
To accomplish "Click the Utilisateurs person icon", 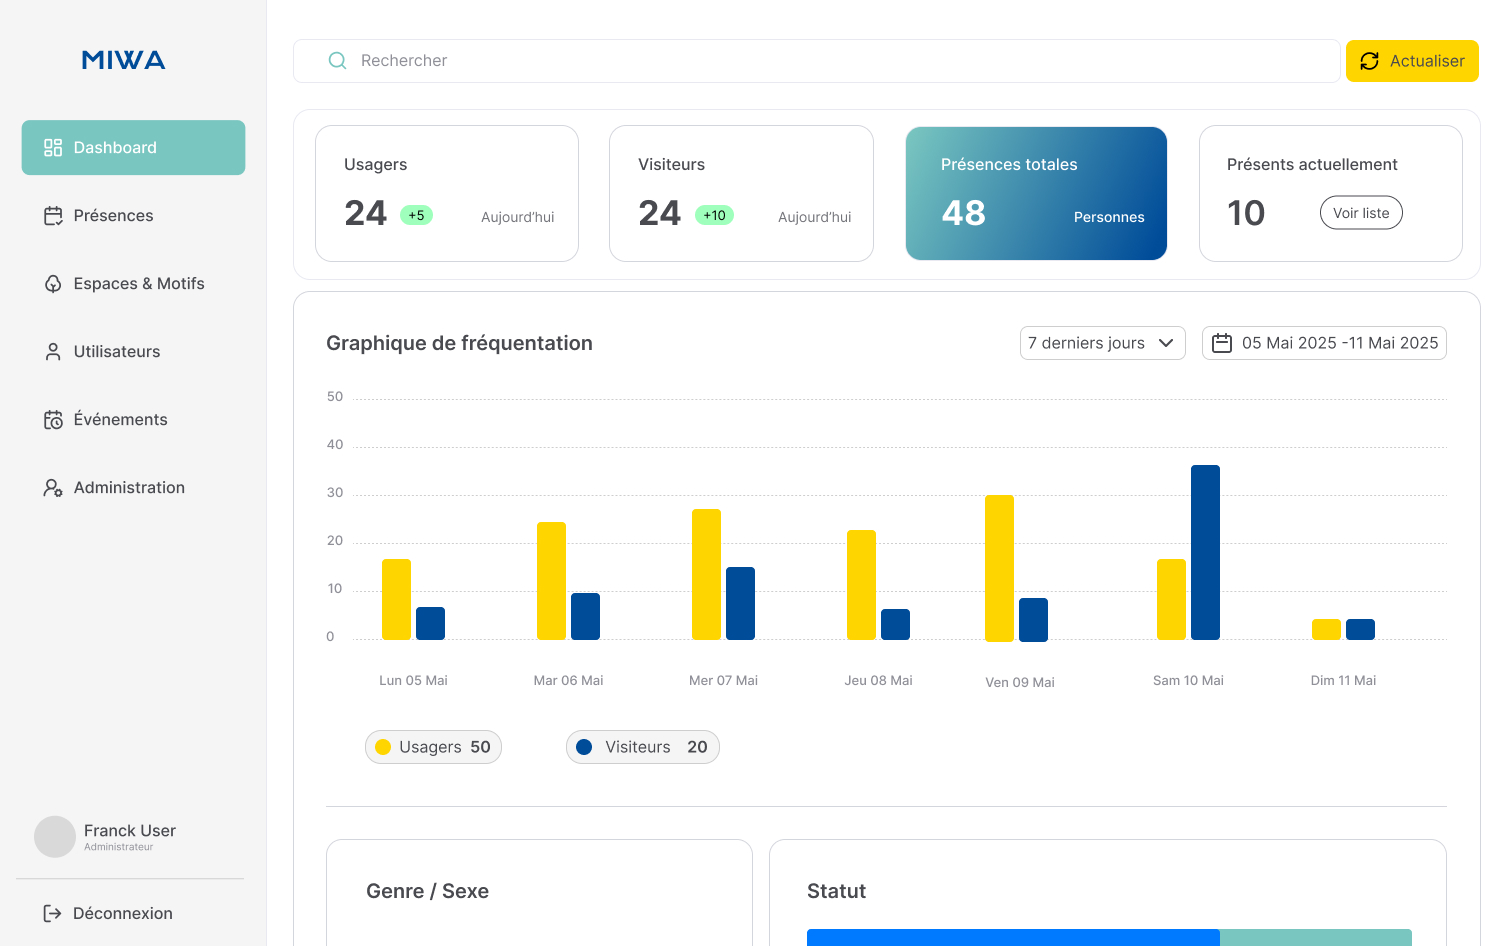I will tap(53, 352).
